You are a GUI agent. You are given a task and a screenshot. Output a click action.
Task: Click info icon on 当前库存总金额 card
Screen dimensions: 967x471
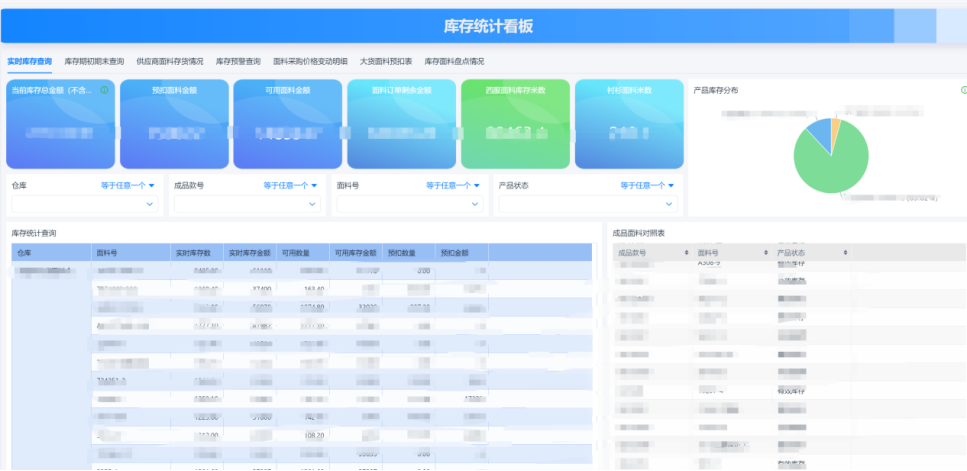click(104, 90)
